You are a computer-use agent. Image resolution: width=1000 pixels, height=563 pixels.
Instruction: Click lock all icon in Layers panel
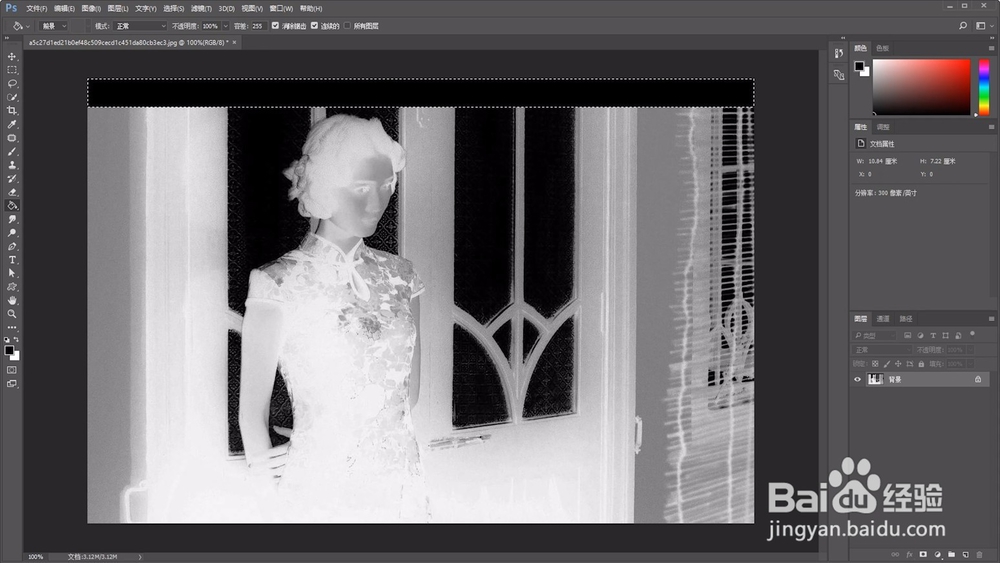click(921, 364)
